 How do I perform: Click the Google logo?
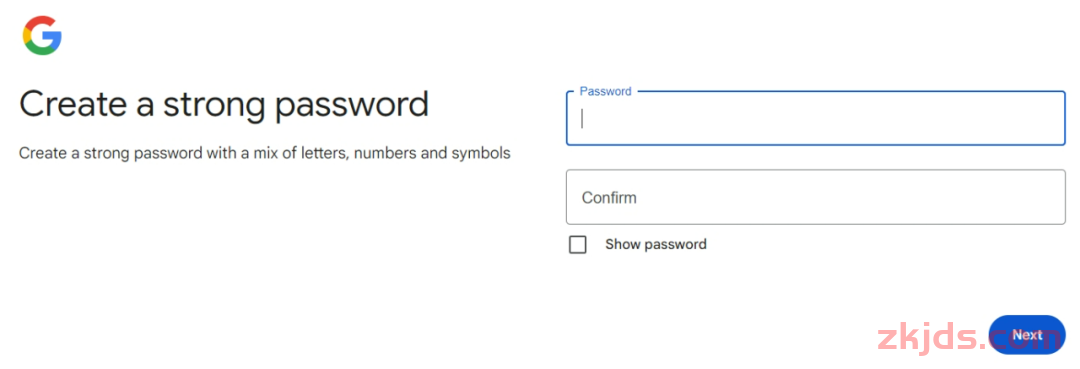click(x=43, y=35)
